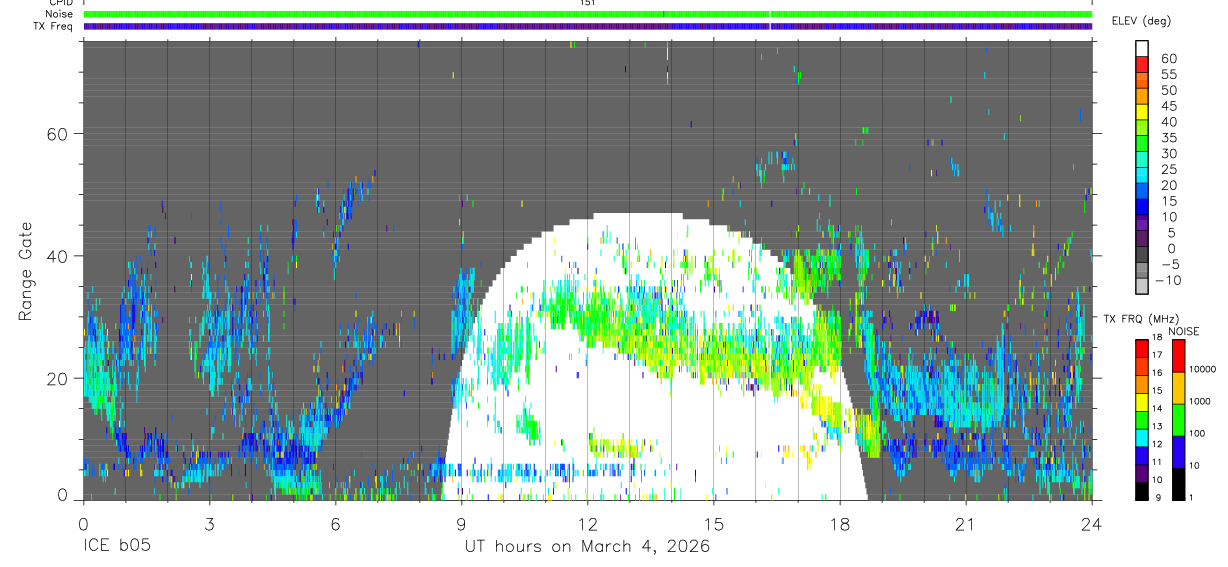Click the yellow segment of the TX FRQ colorbar

point(1142,402)
